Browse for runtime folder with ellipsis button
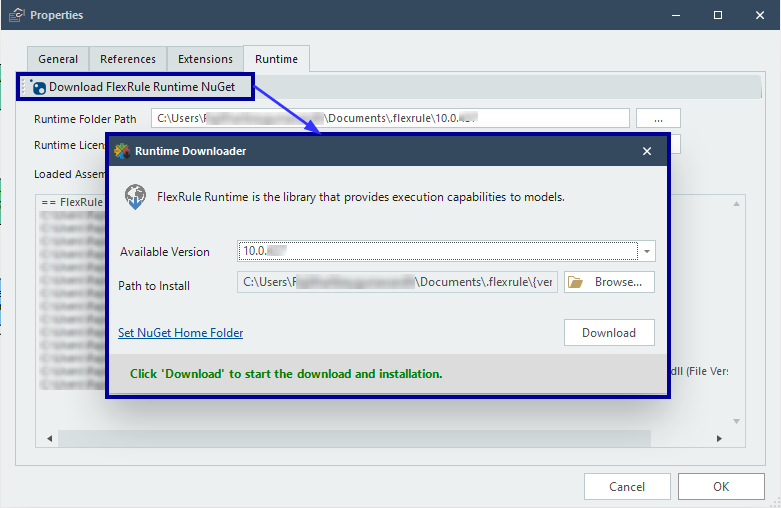The width and height of the screenshot is (781, 508). (x=658, y=119)
